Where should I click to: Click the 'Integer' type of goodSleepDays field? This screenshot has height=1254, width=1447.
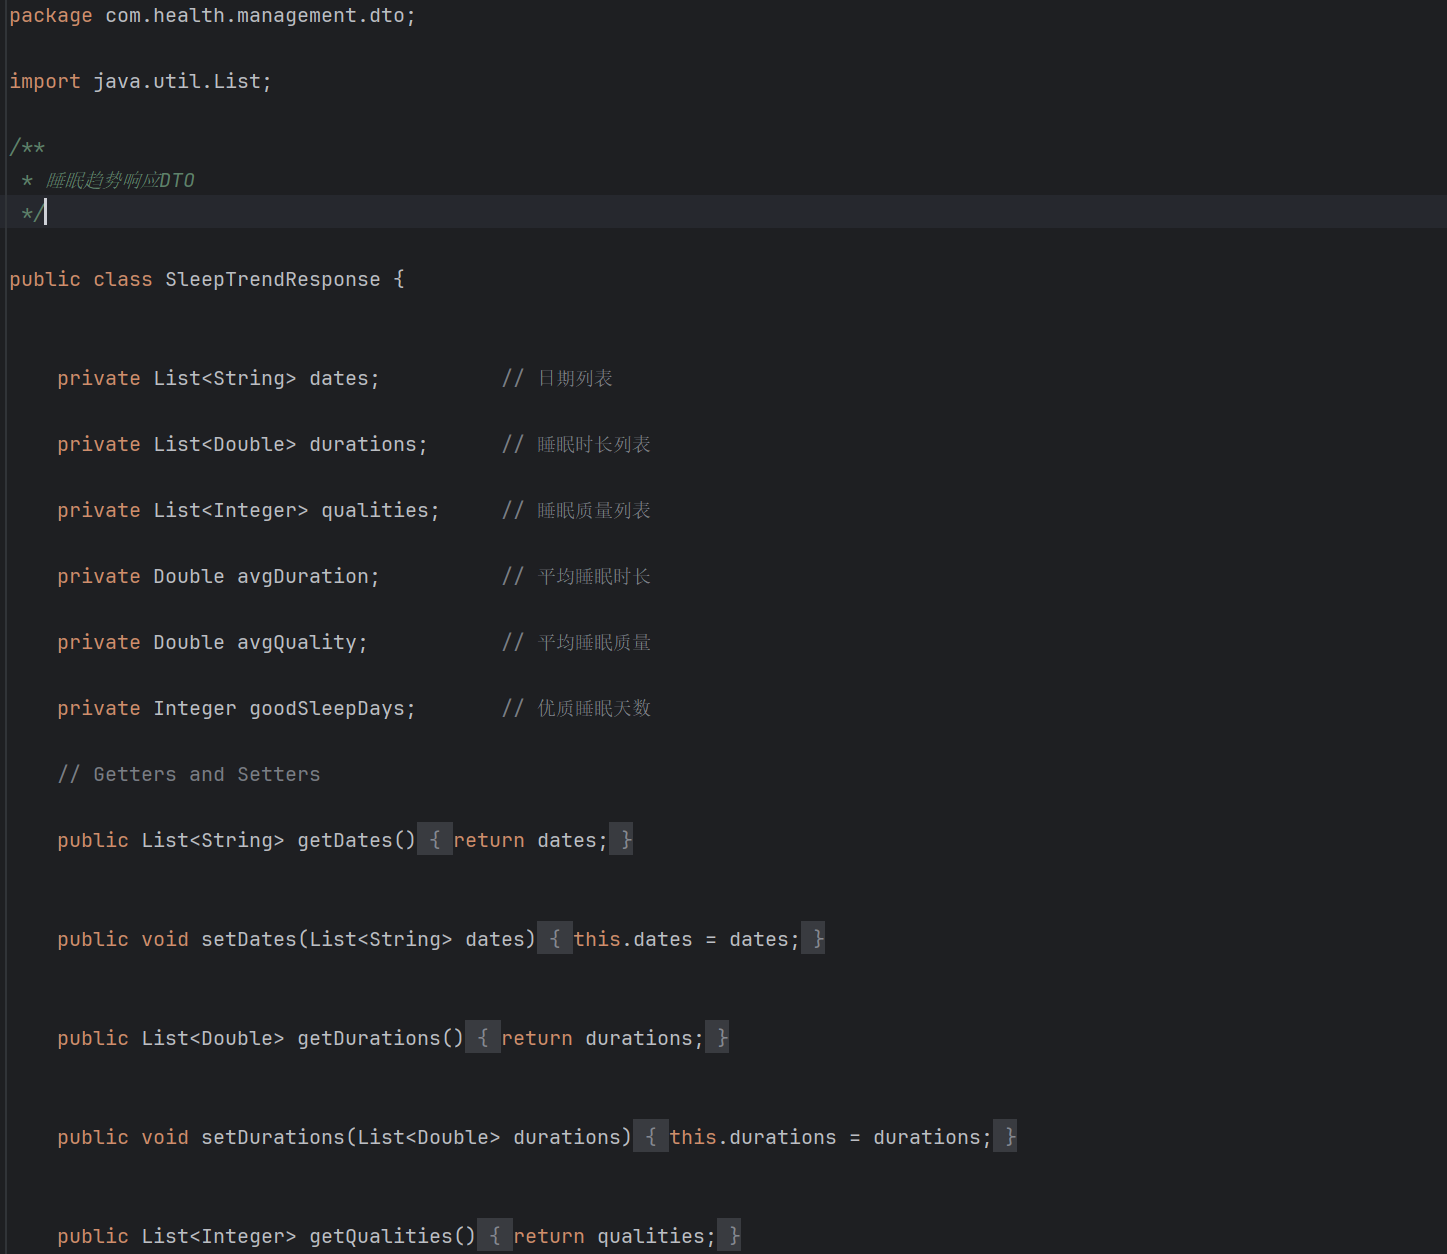click(x=195, y=709)
